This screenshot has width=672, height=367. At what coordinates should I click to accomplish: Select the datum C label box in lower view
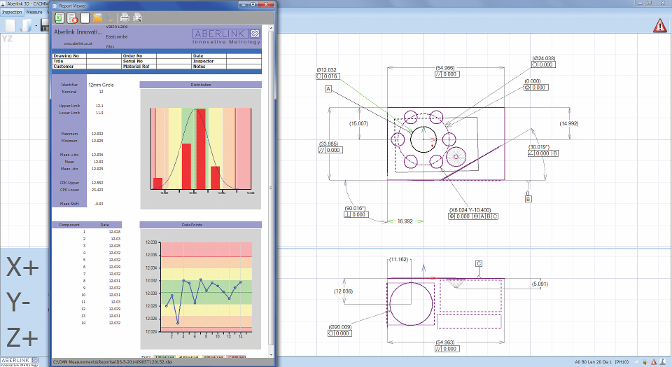[479, 263]
